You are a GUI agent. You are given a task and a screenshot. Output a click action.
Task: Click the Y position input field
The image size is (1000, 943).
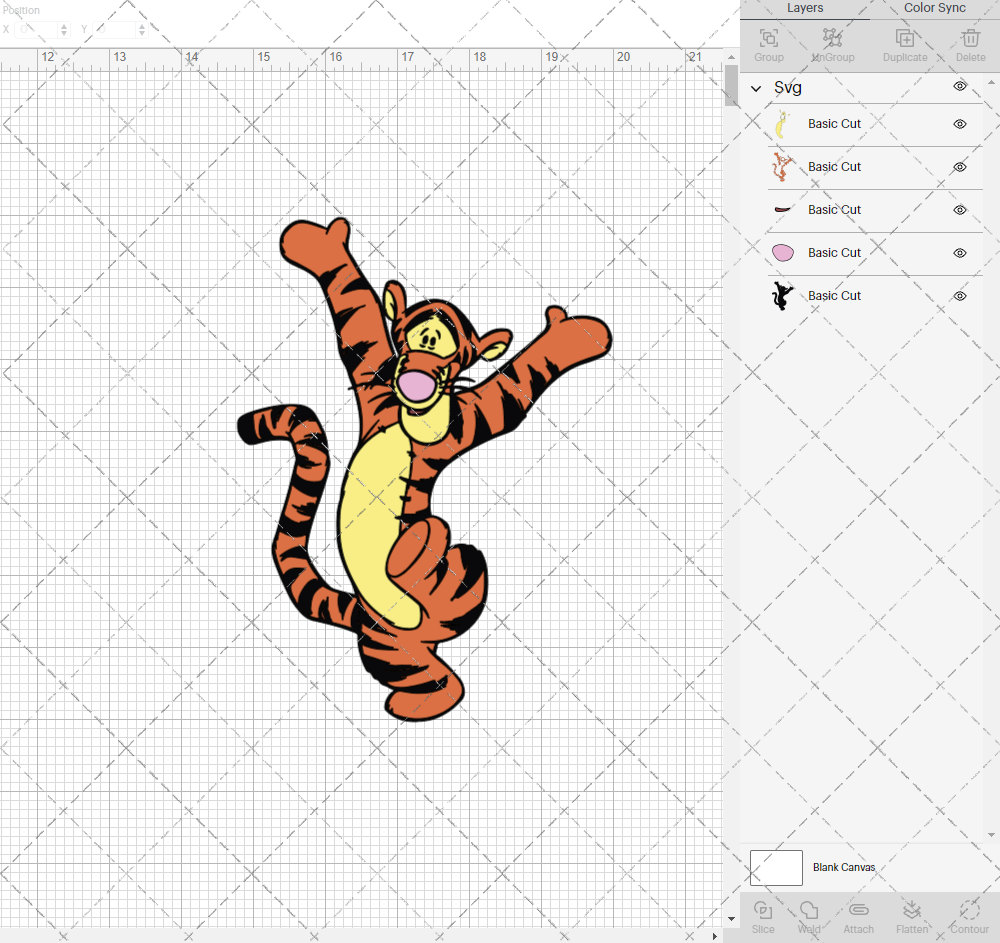pyautogui.click(x=115, y=29)
